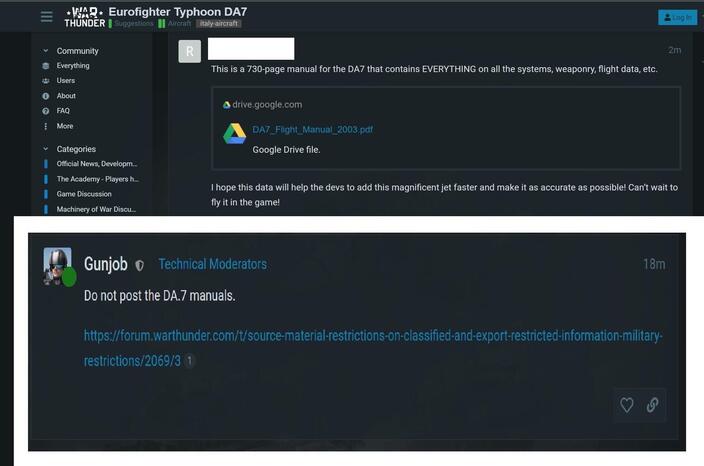Open the source-material-restrictions forum link
Viewport: 704px width, 466px height.
click(373, 348)
